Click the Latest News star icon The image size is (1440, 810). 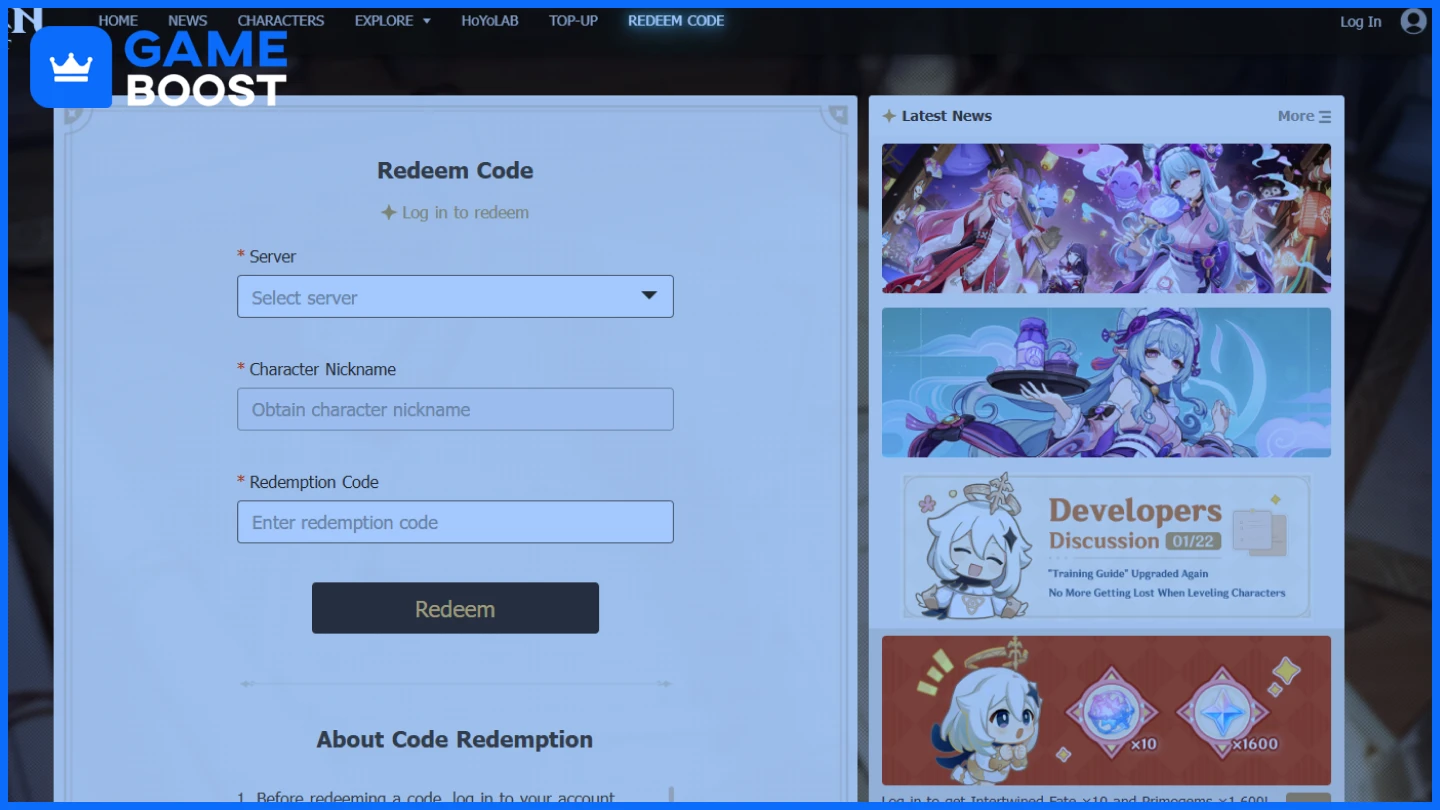point(889,116)
